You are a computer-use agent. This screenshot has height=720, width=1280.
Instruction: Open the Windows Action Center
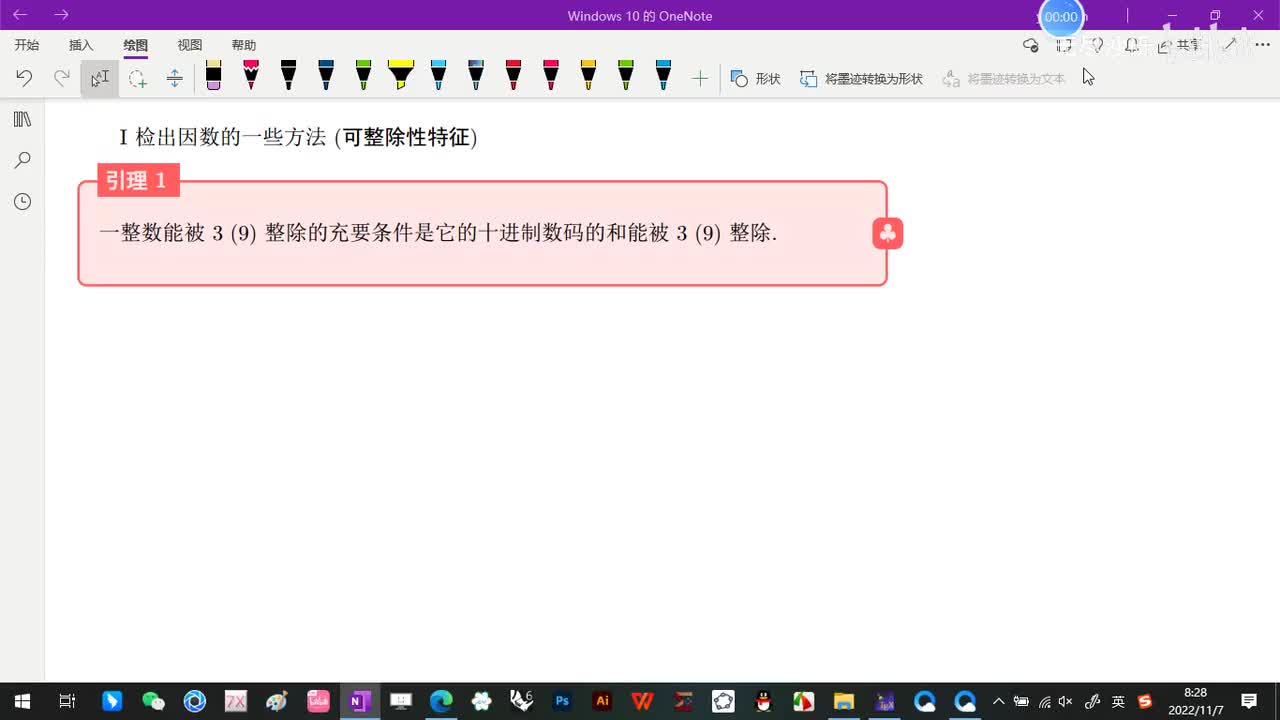pyautogui.click(x=1249, y=701)
